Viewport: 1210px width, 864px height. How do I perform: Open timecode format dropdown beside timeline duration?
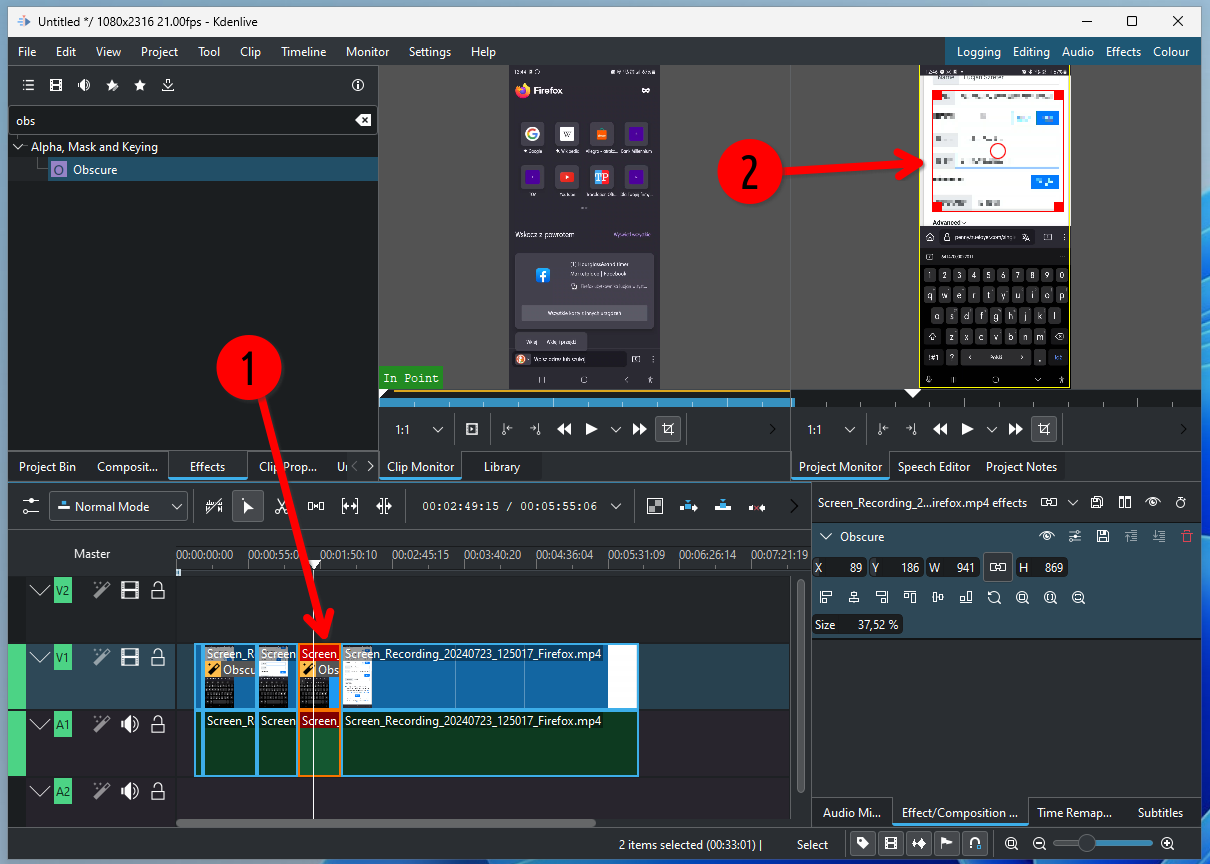click(614, 506)
